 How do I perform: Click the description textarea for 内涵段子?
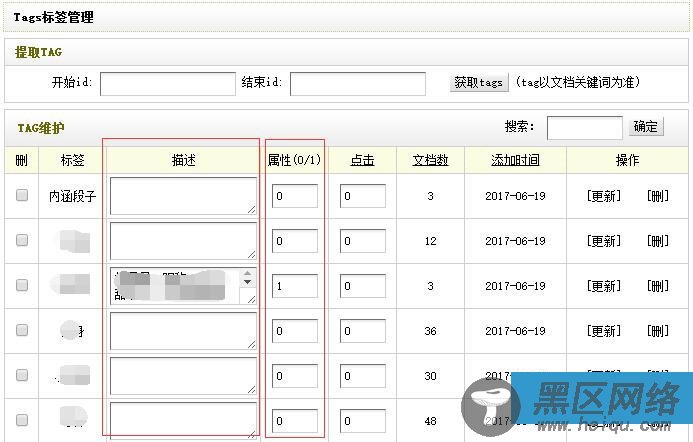pyautogui.click(x=183, y=196)
